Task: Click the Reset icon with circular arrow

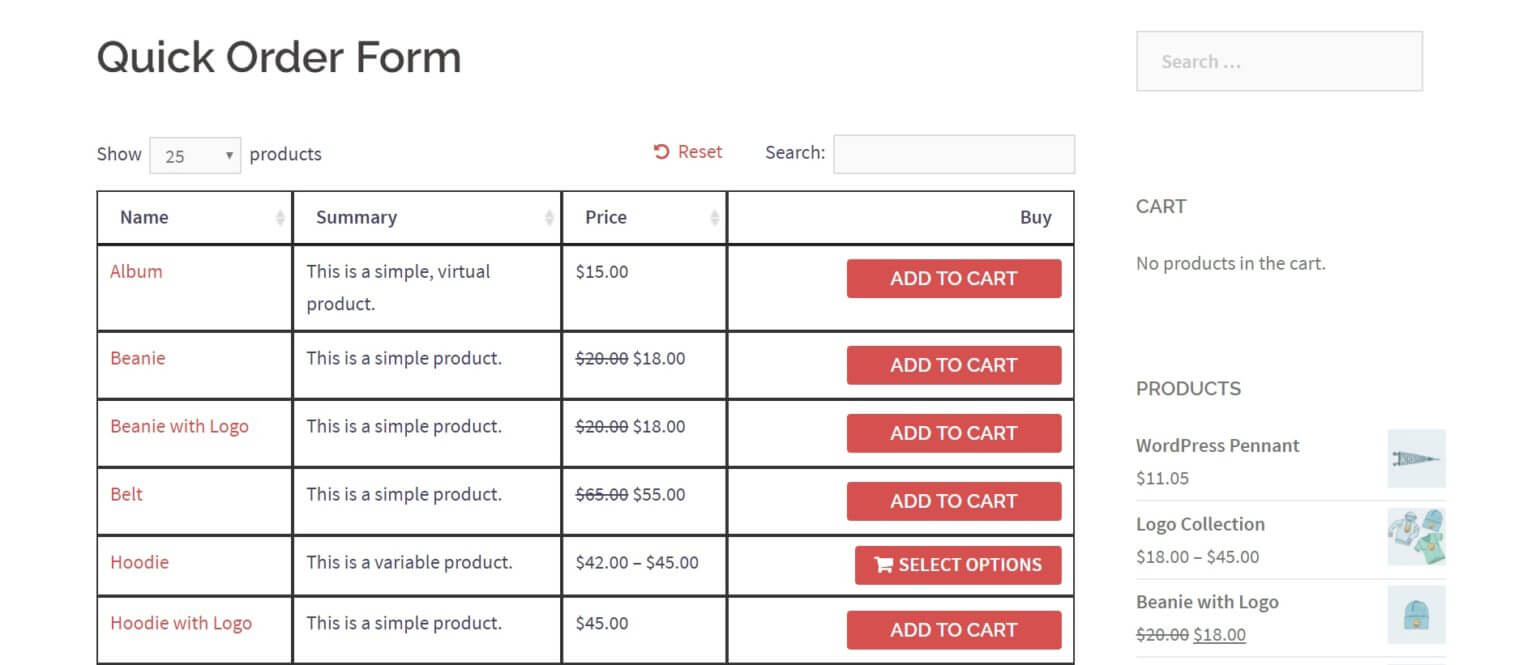Action: [661, 152]
